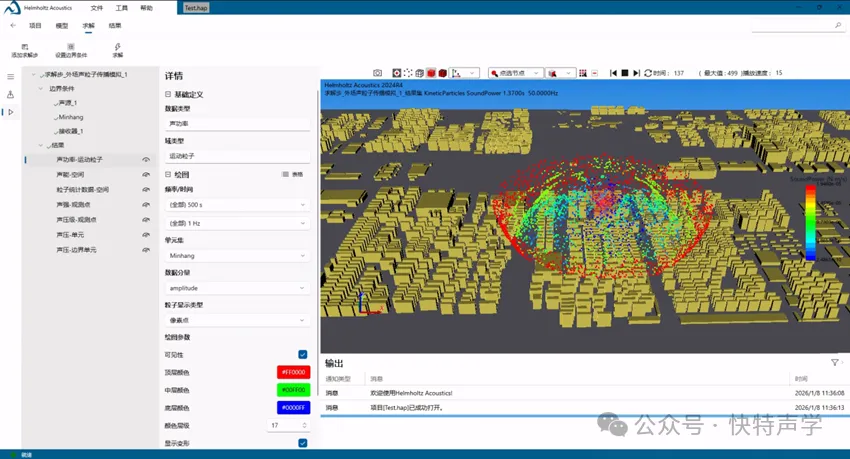Viewport: 850px width, 459px height.
Task: Uncheck the 可见性 visibility checkbox
Action: tap(302, 354)
